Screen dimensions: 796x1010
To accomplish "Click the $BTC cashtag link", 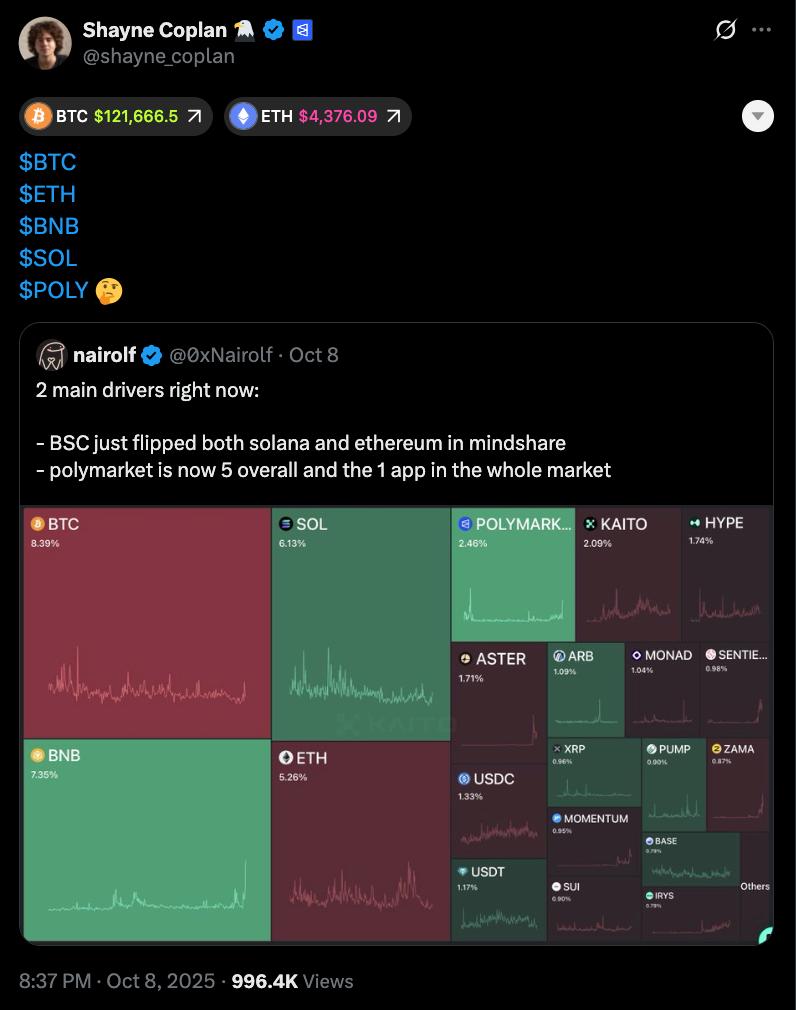I will pyautogui.click(x=48, y=162).
